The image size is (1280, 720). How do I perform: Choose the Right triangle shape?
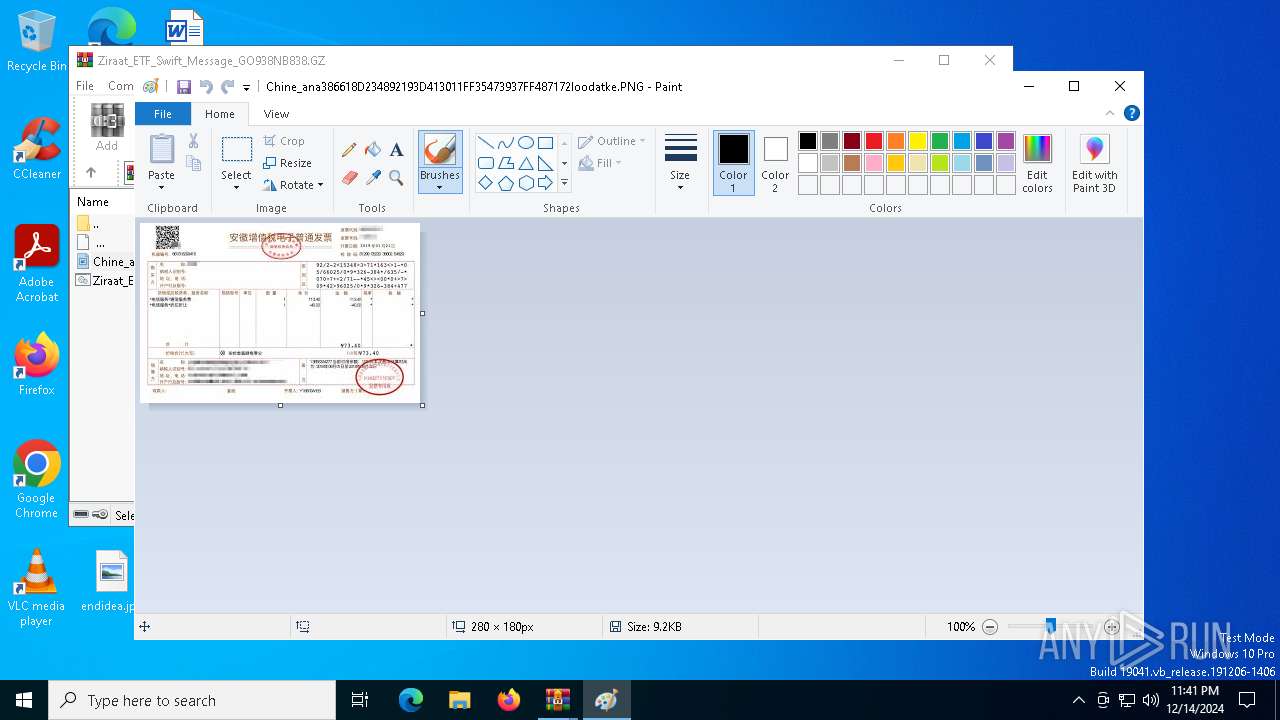point(545,163)
